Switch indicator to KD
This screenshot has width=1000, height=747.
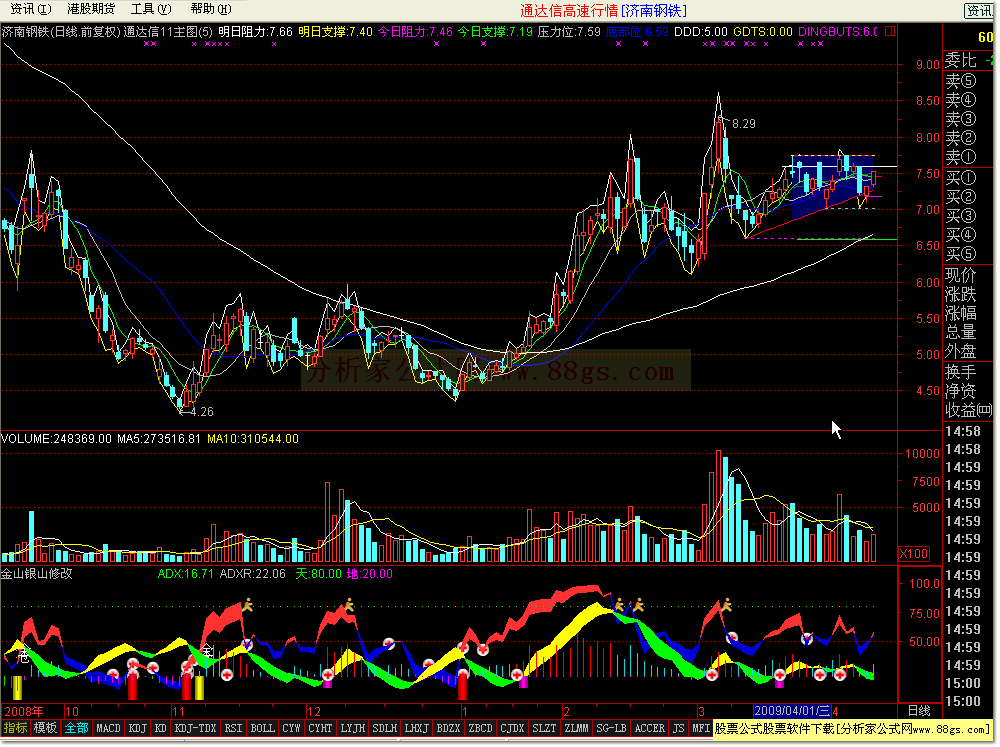[x=161, y=729]
